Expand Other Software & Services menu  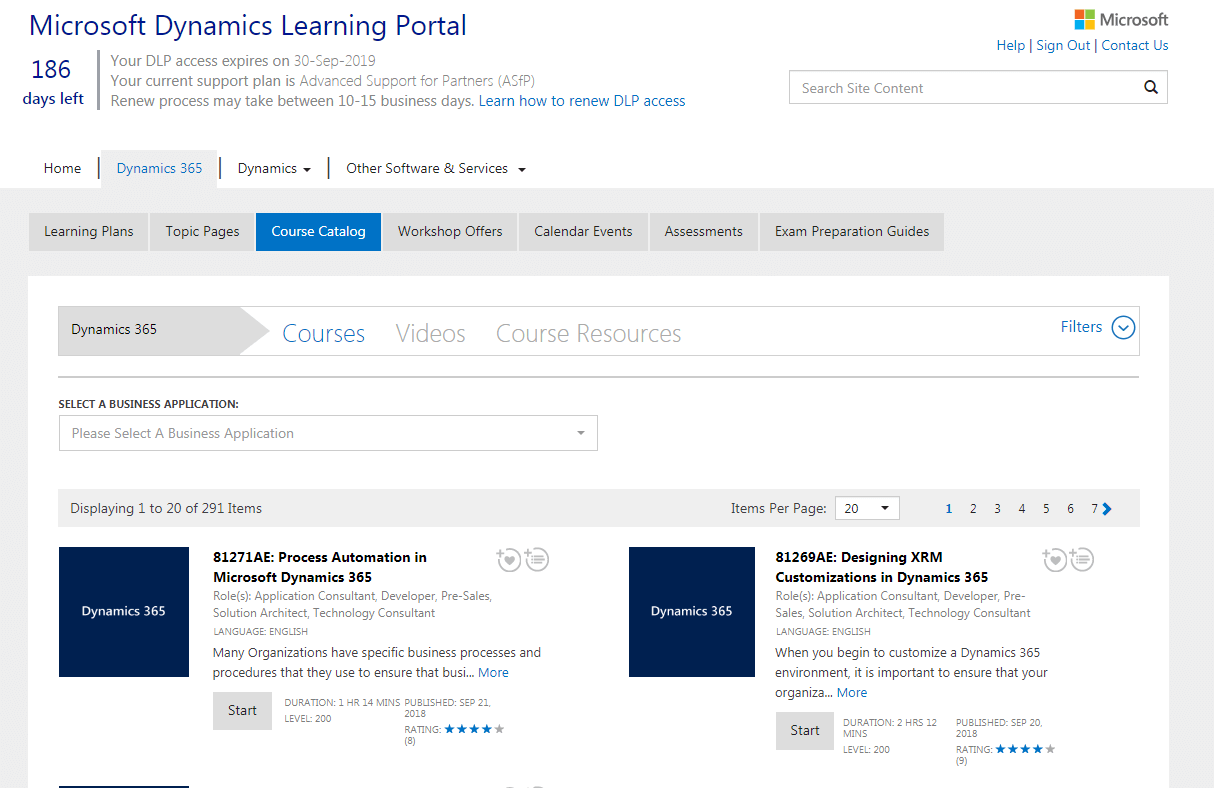[436, 168]
